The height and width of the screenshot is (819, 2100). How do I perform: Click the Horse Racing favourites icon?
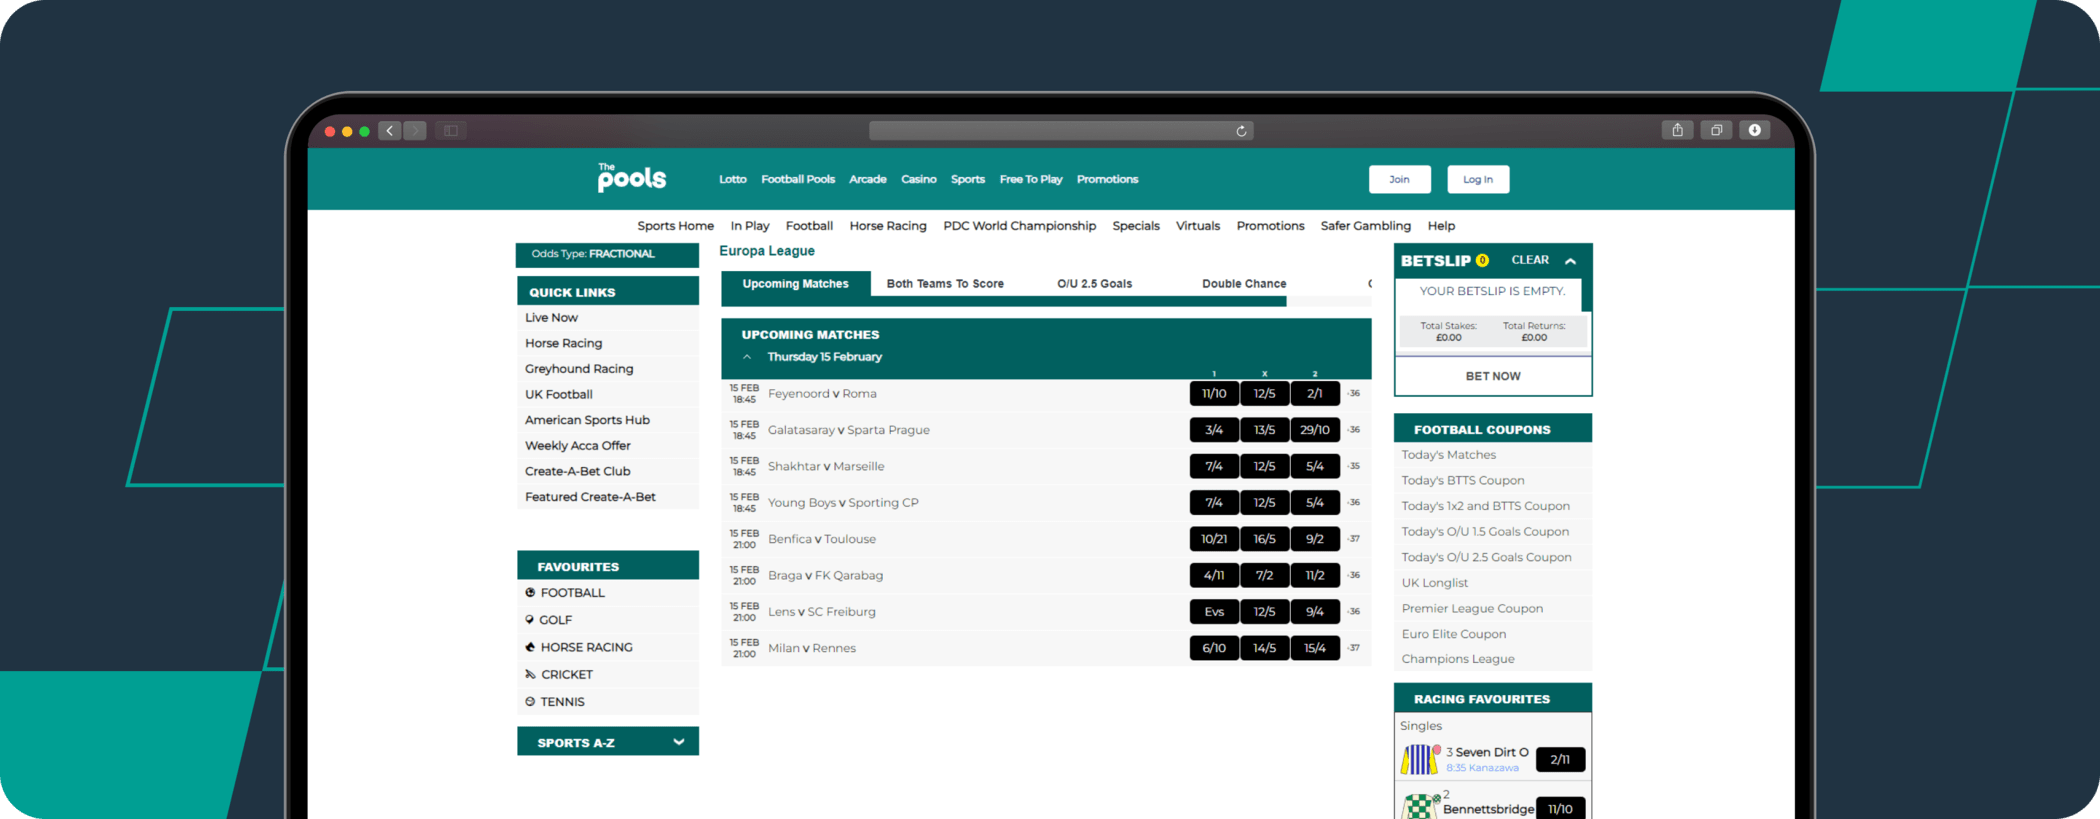530,647
